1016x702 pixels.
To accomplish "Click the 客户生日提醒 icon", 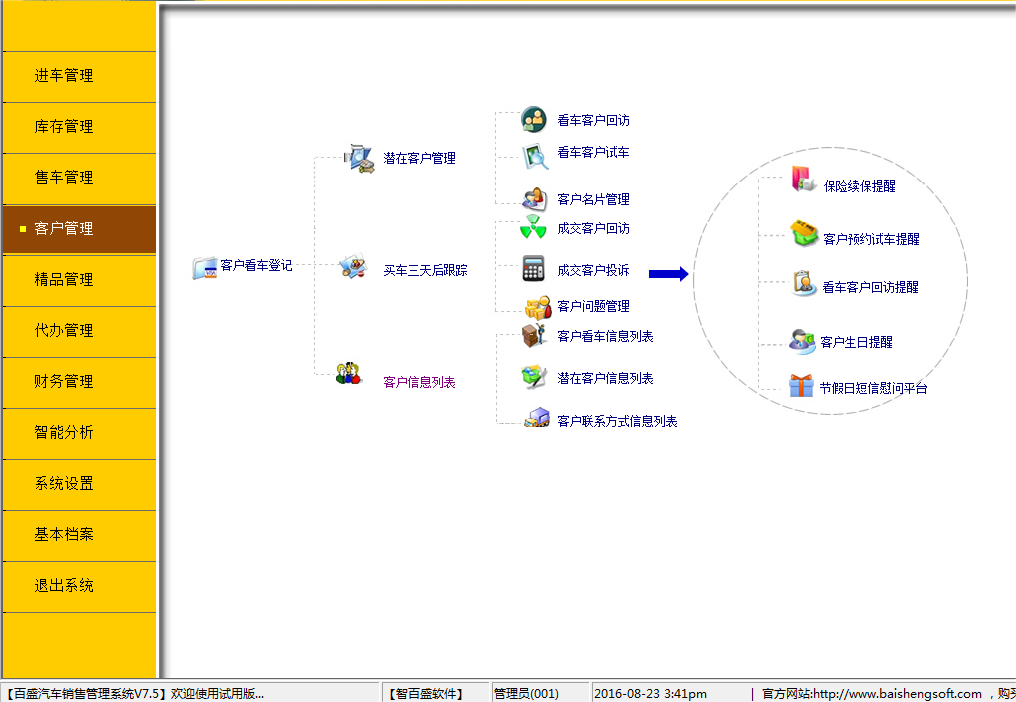I will pos(802,341).
